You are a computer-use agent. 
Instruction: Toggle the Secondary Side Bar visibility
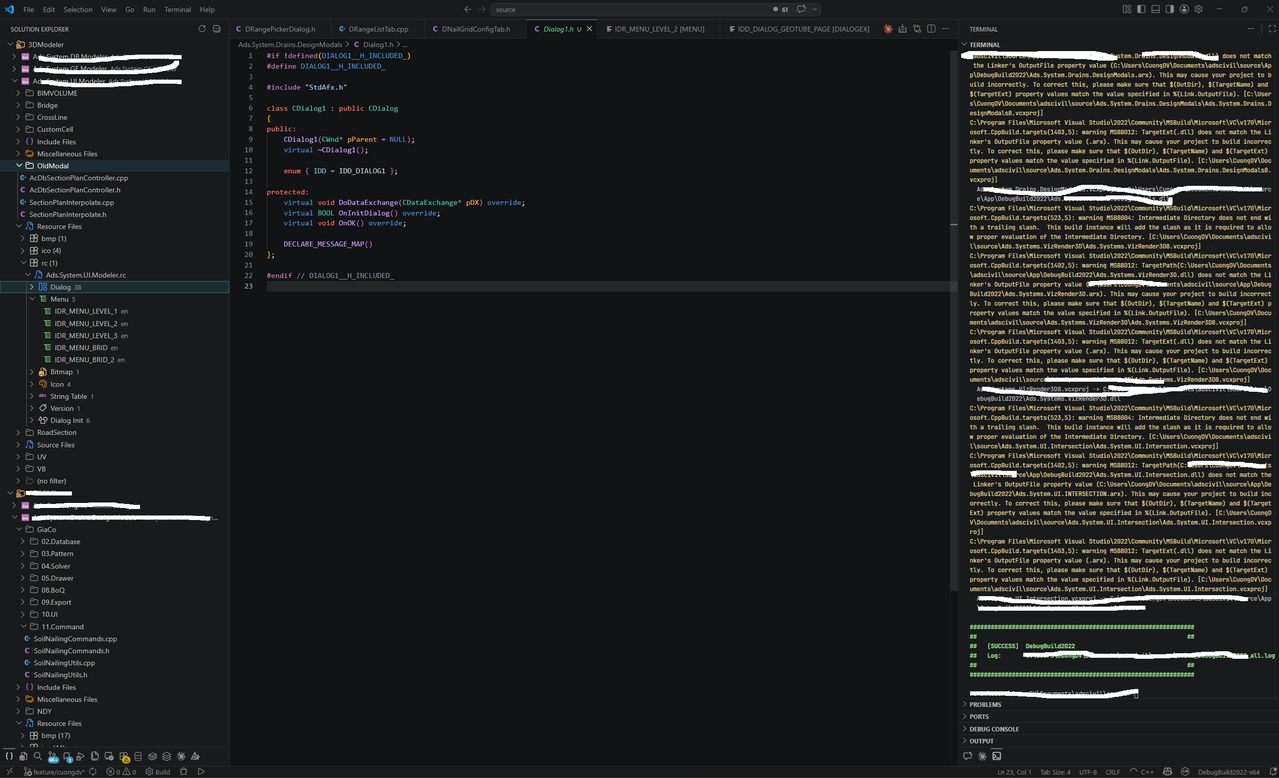(x=1170, y=9)
